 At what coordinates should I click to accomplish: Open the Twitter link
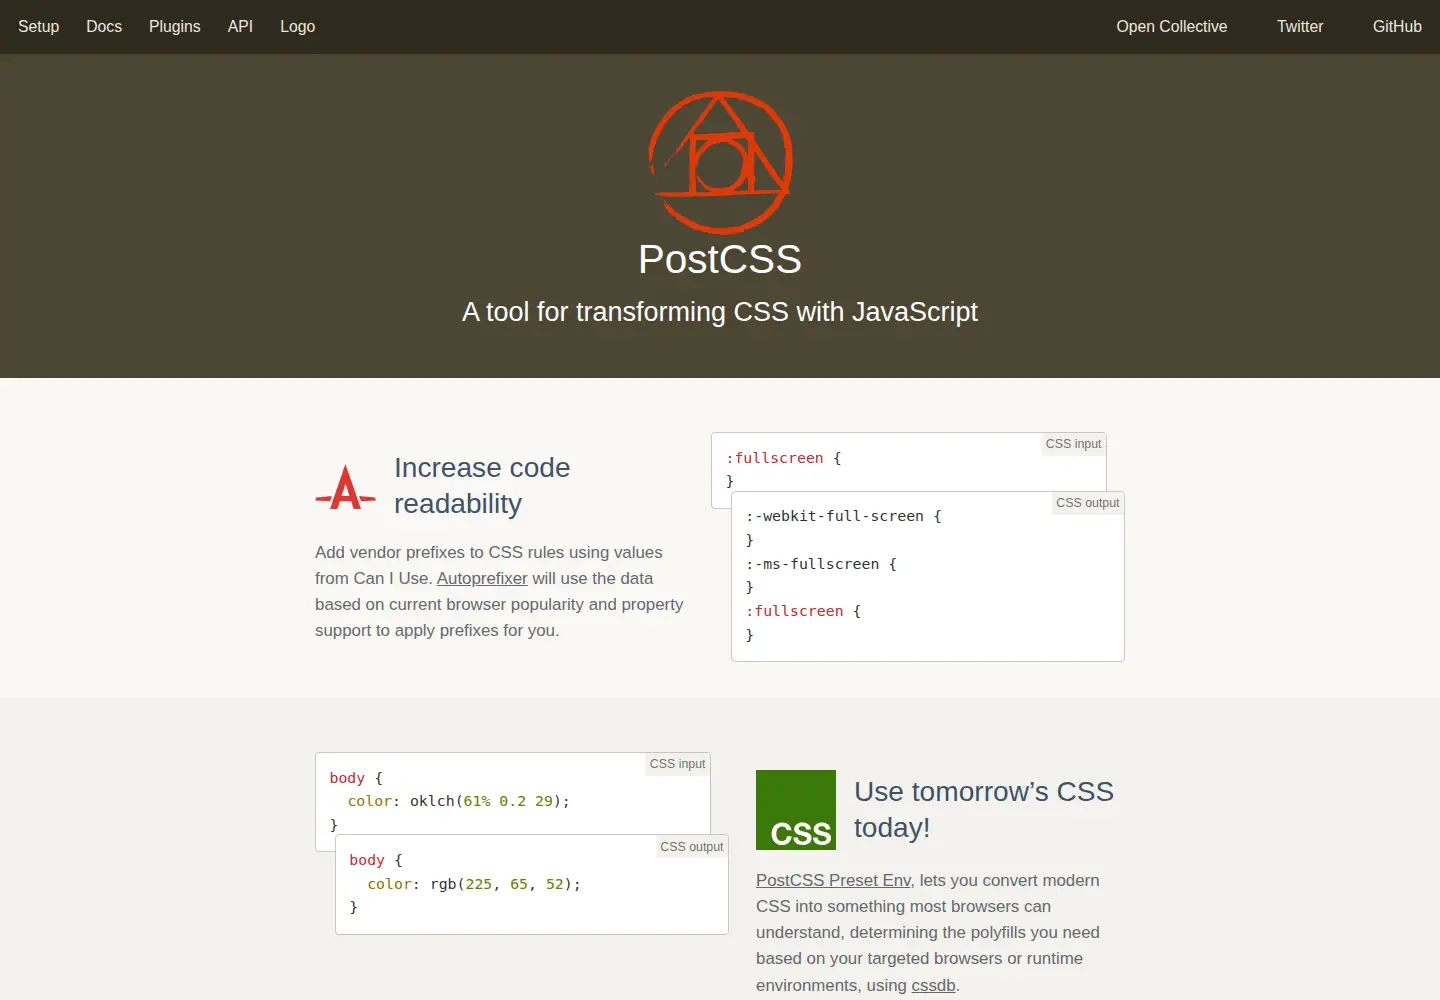click(x=1300, y=27)
